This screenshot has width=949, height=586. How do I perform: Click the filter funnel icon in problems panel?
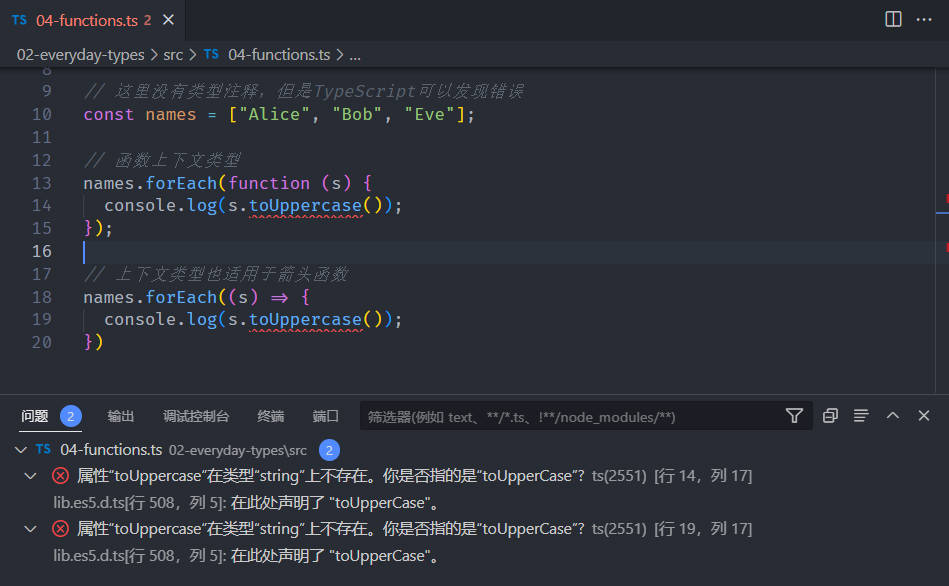pyautogui.click(x=794, y=416)
